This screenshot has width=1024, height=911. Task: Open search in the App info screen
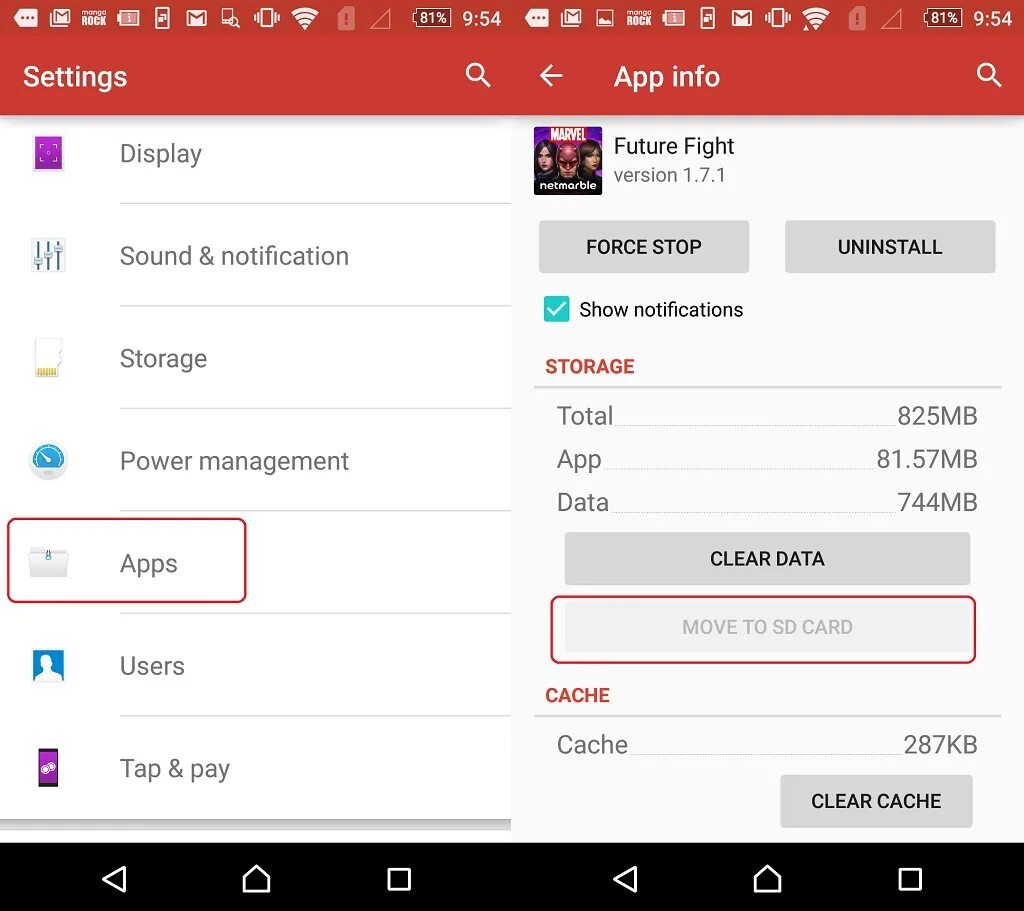tap(989, 76)
